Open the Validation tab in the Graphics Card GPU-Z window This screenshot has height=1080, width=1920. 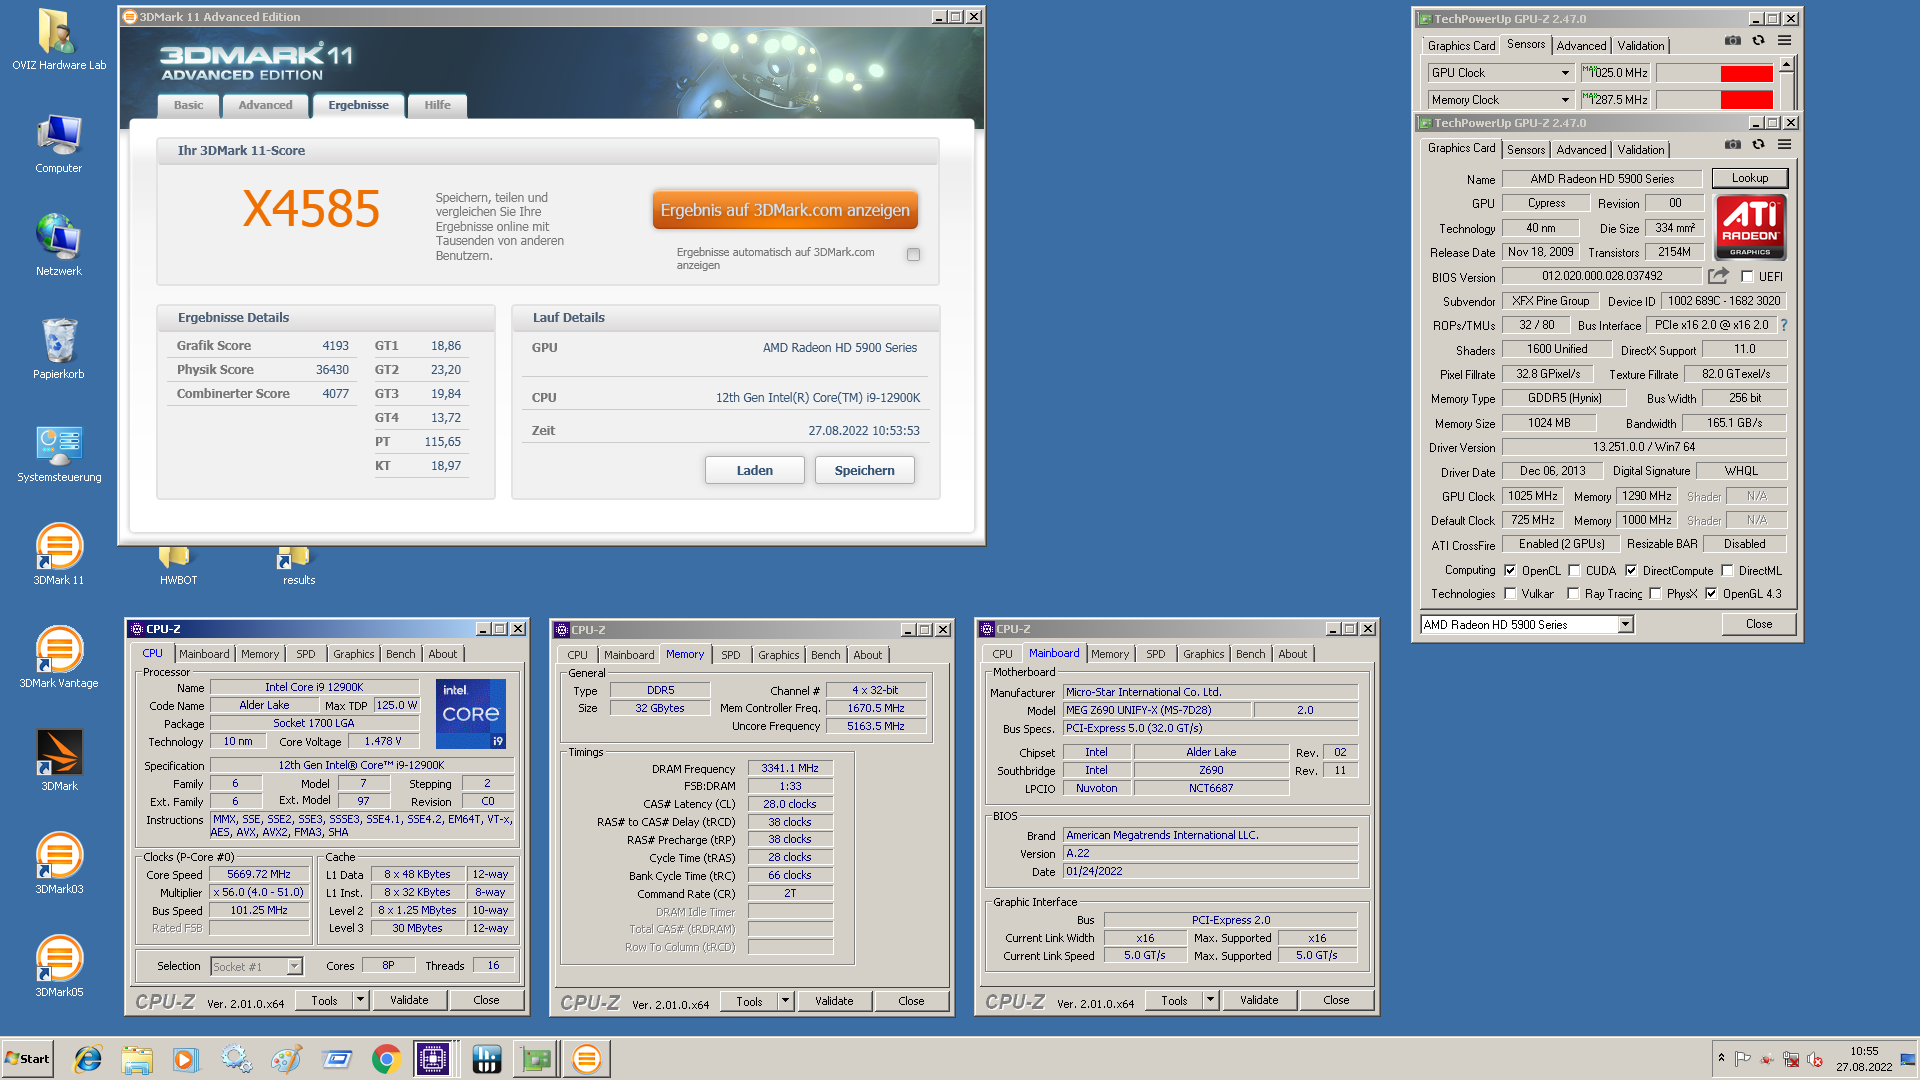[1641, 150]
